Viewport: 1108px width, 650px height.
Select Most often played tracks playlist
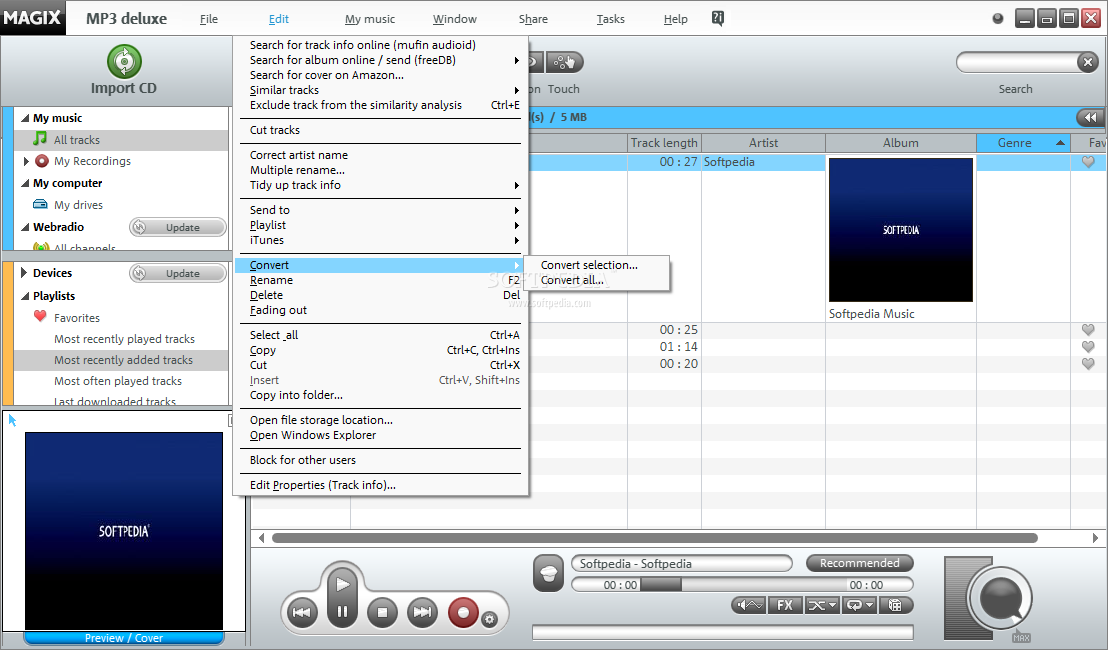click(118, 381)
